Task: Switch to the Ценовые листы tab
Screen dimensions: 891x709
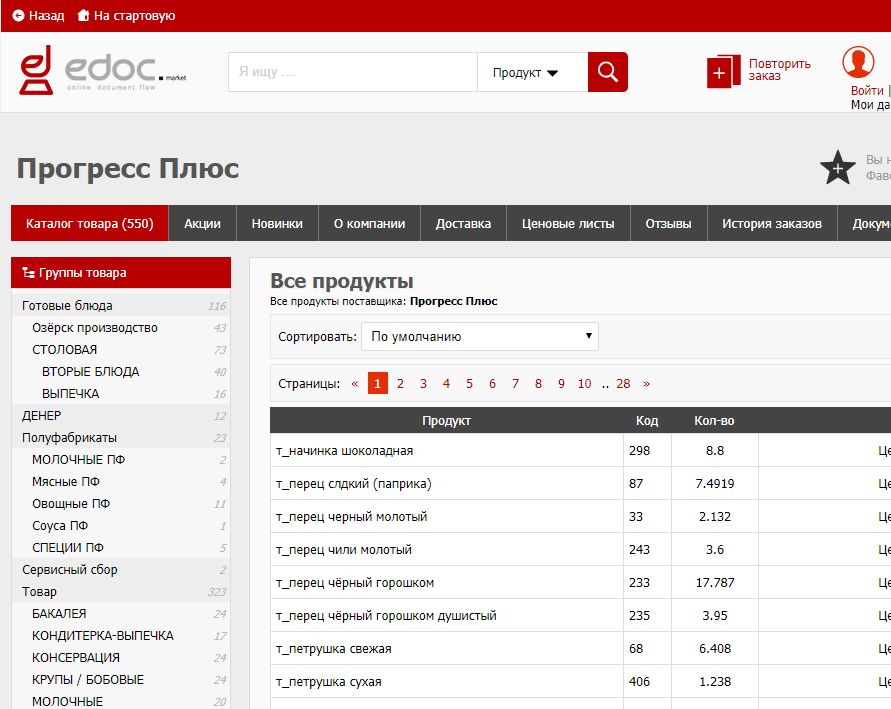Action: pyautogui.click(x=568, y=224)
